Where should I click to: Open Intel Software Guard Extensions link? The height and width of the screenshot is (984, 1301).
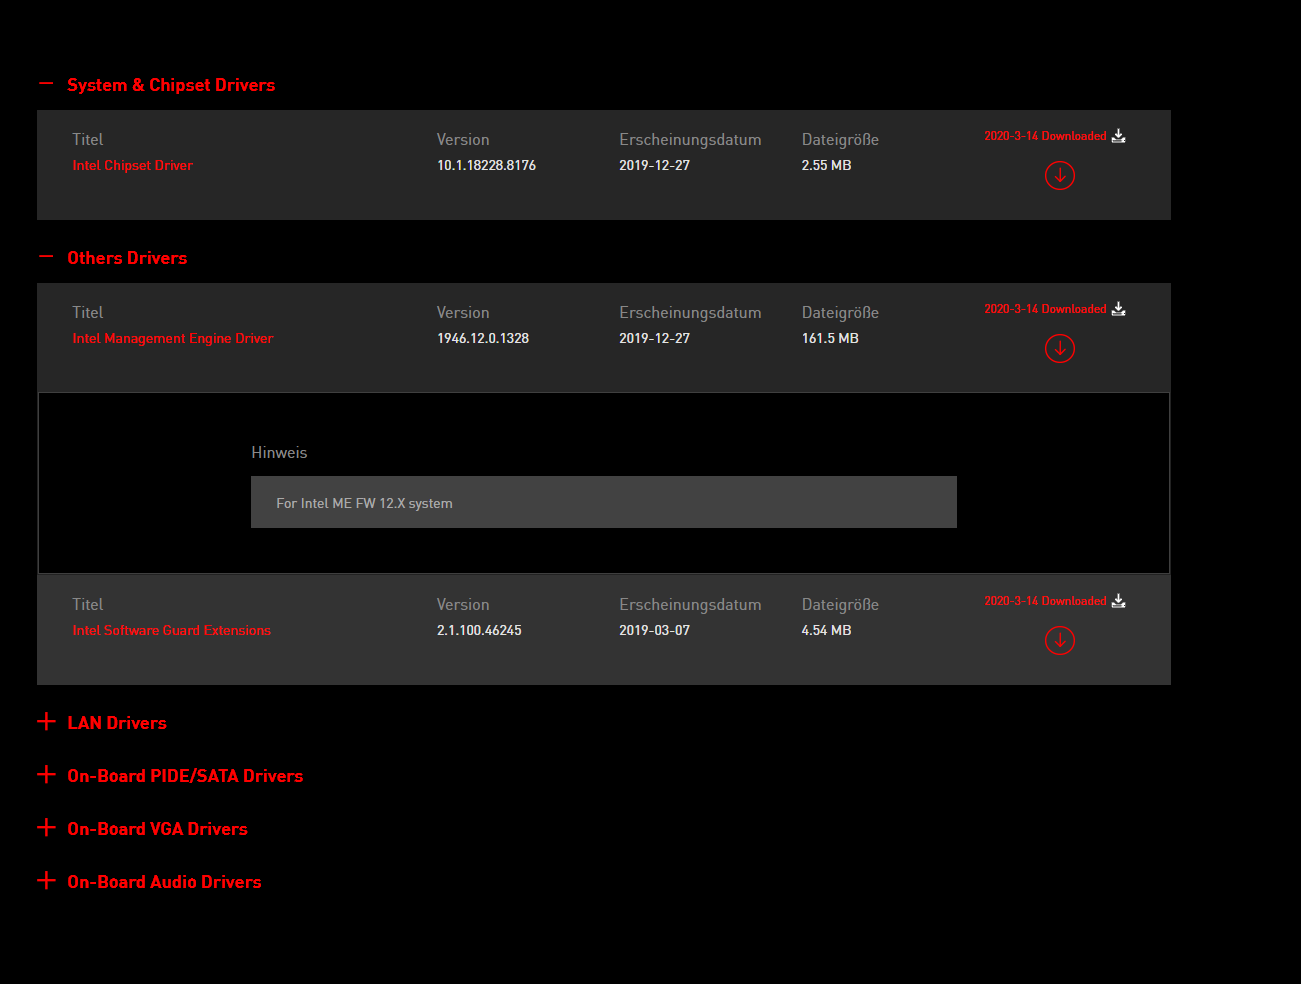171,630
